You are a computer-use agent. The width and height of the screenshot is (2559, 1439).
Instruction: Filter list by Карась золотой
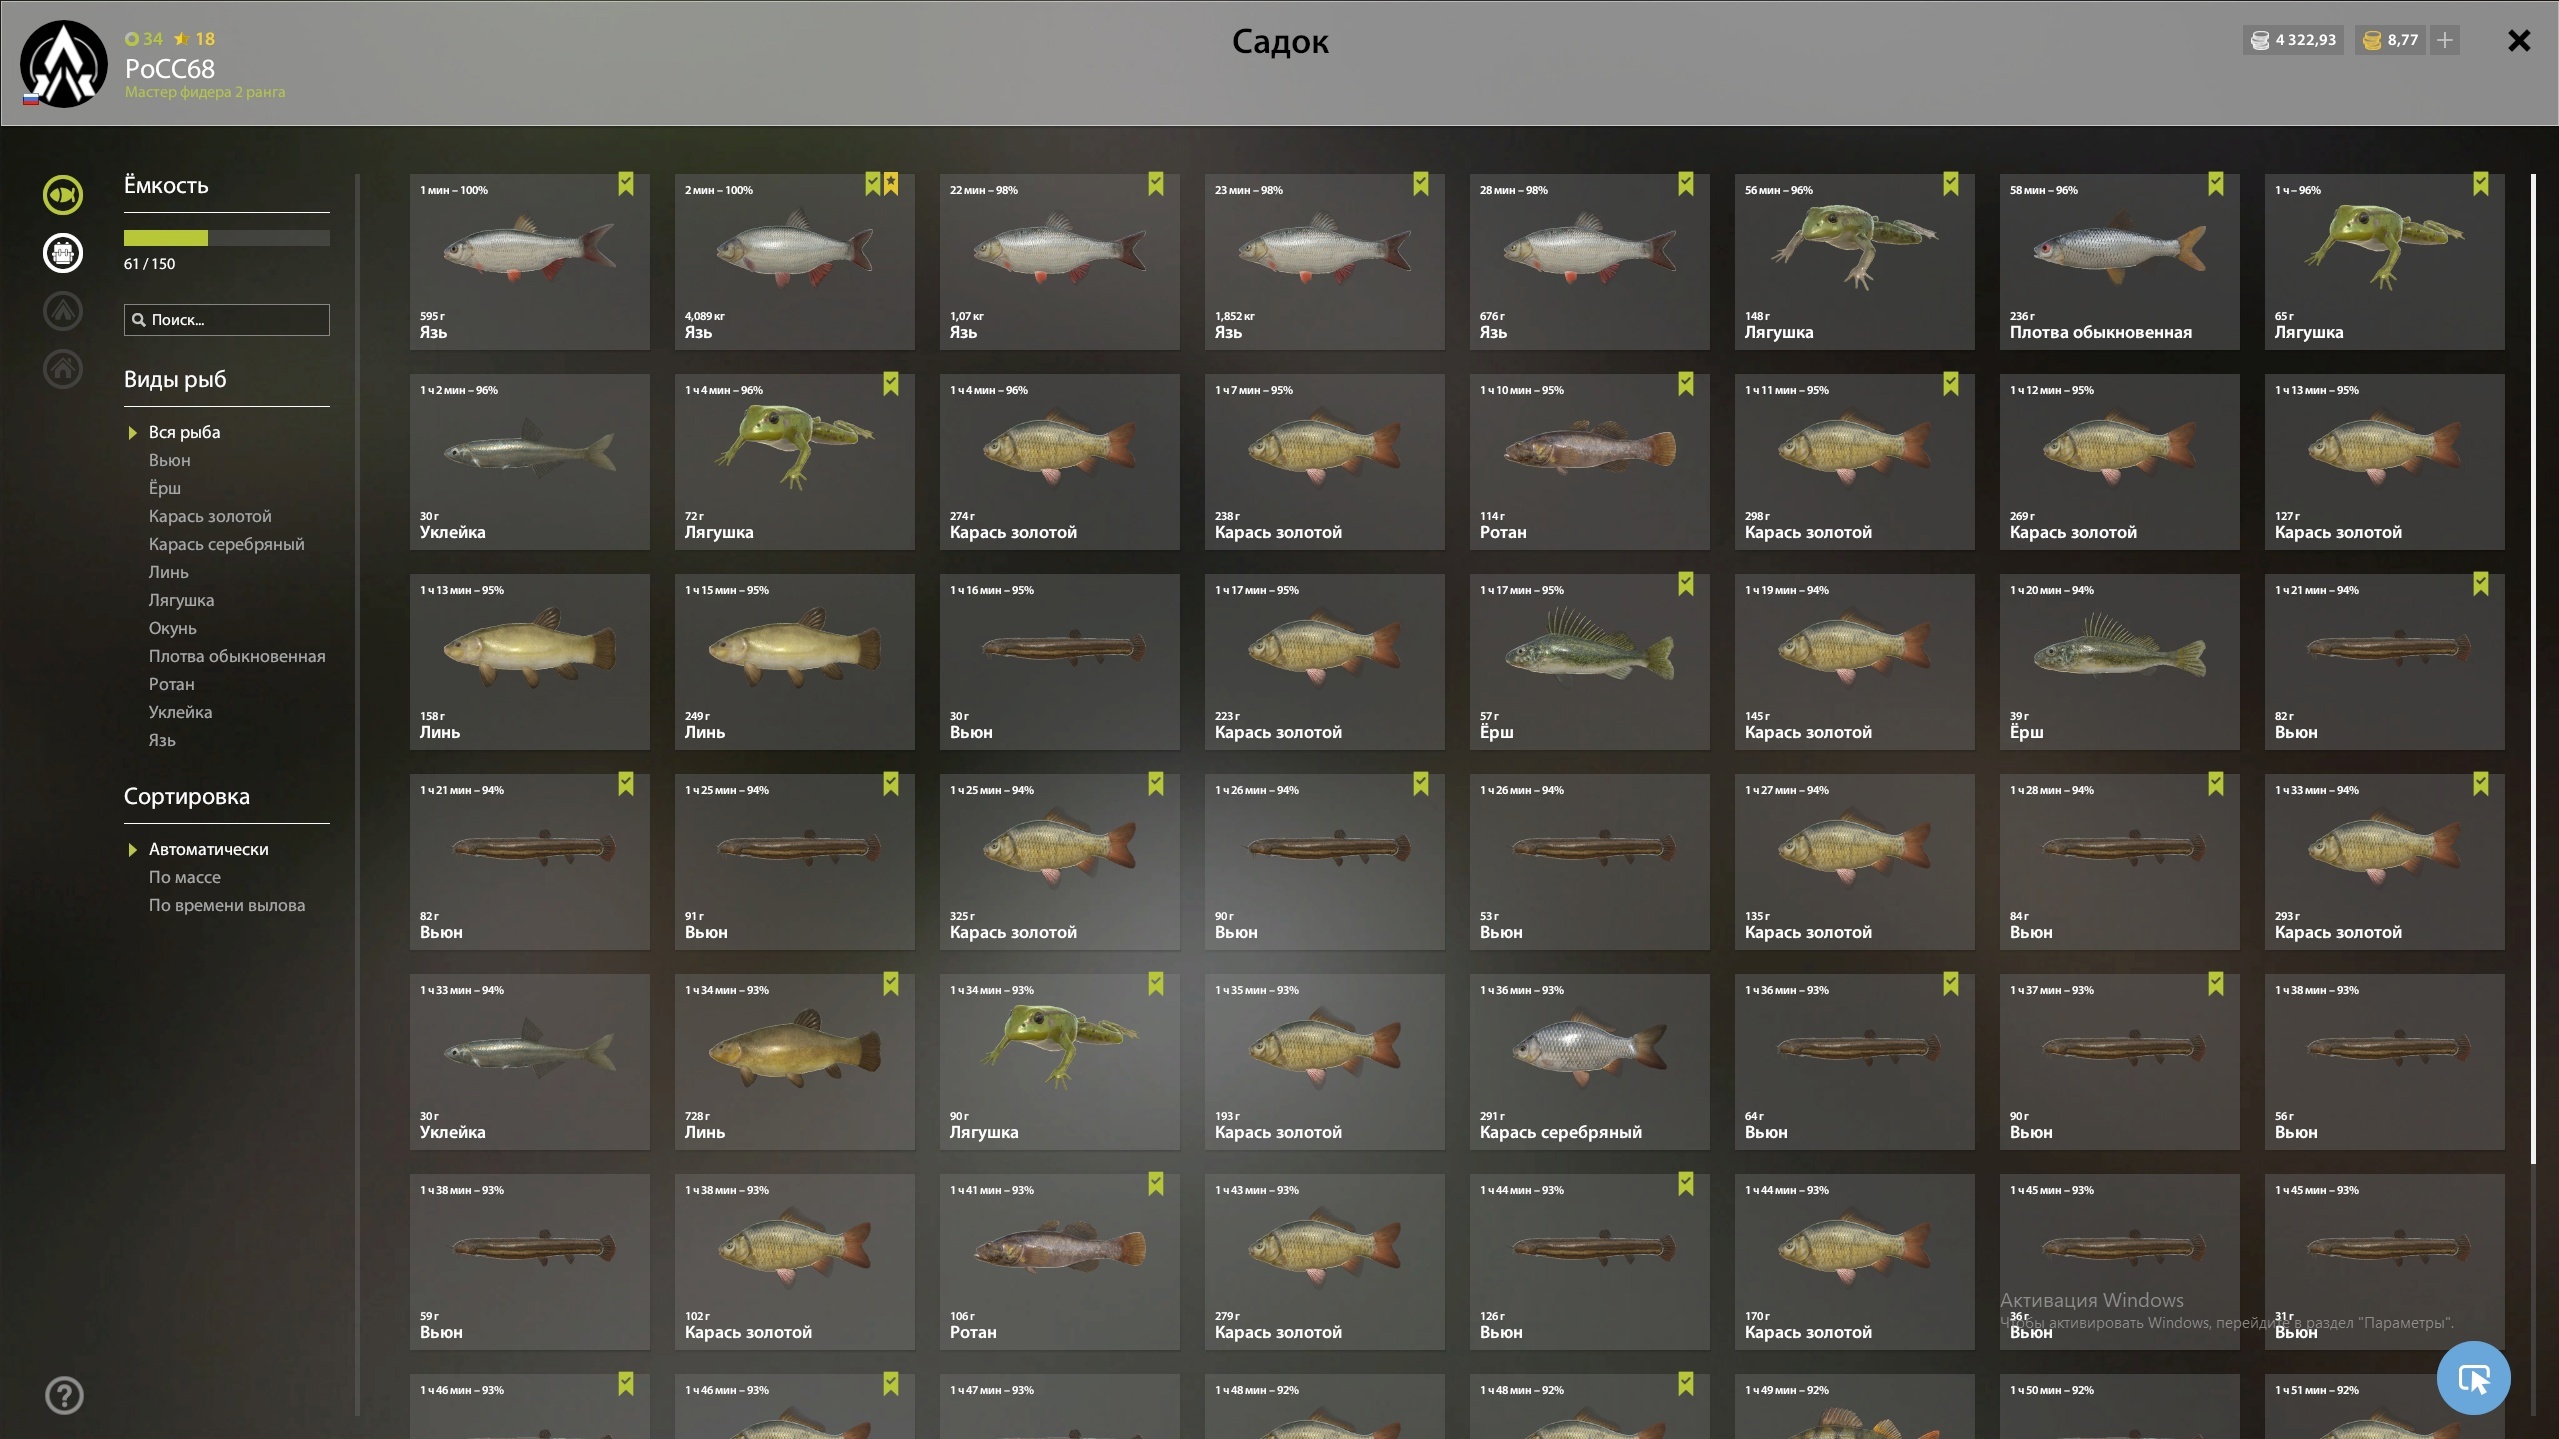pyautogui.click(x=210, y=516)
